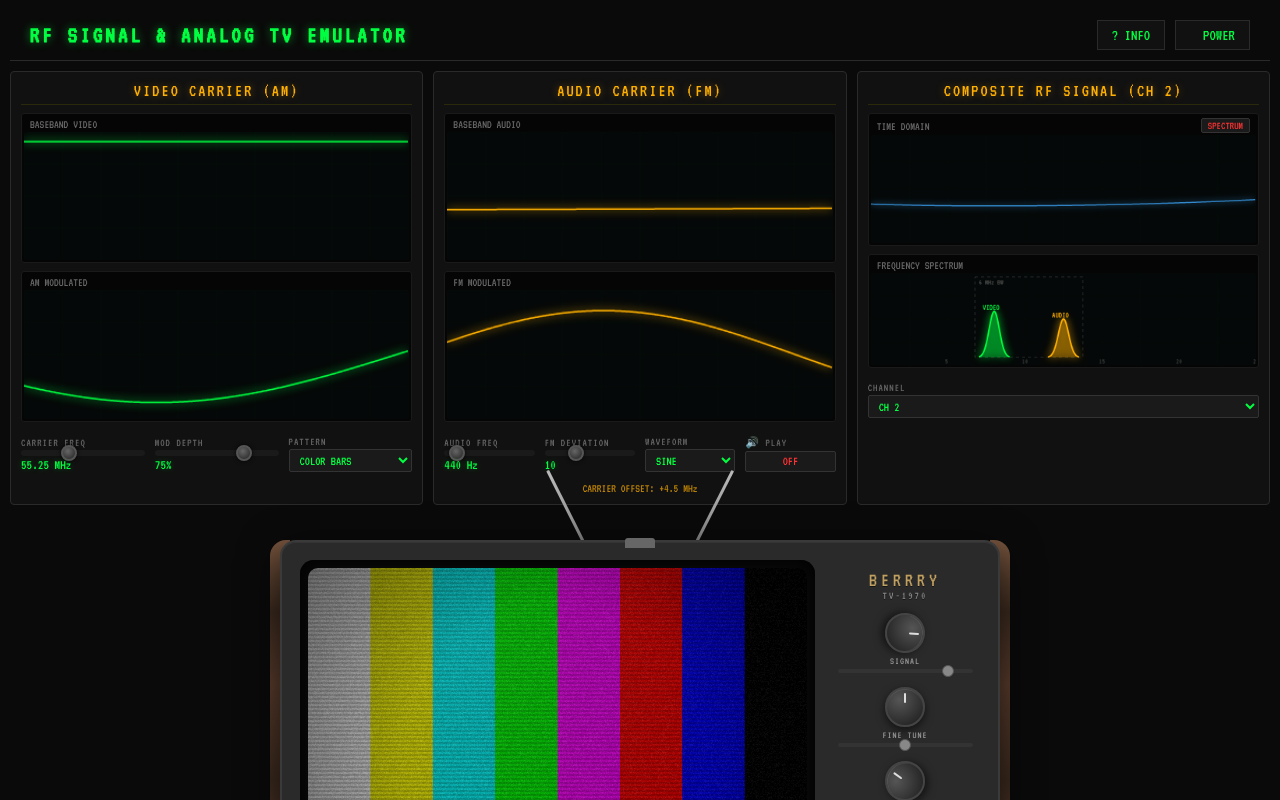The height and width of the screenshot is (800, 1280).
Task: Click the CARRIER OFFSET +4.5 MHz text
Action: [x=640, y=489]
